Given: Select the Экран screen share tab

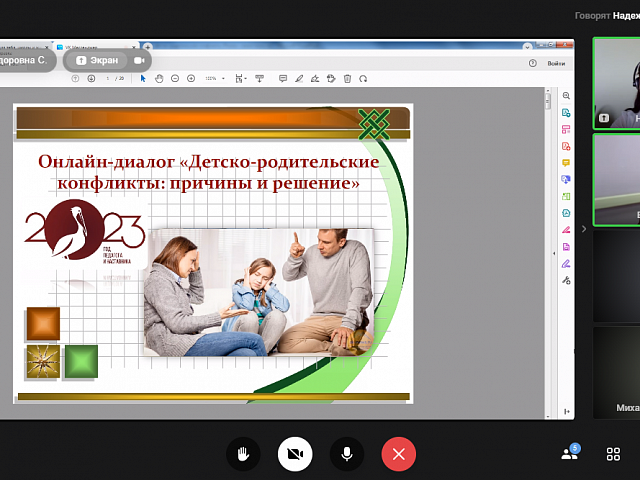Looking at the screenshot, I should [x=95, y=60].
